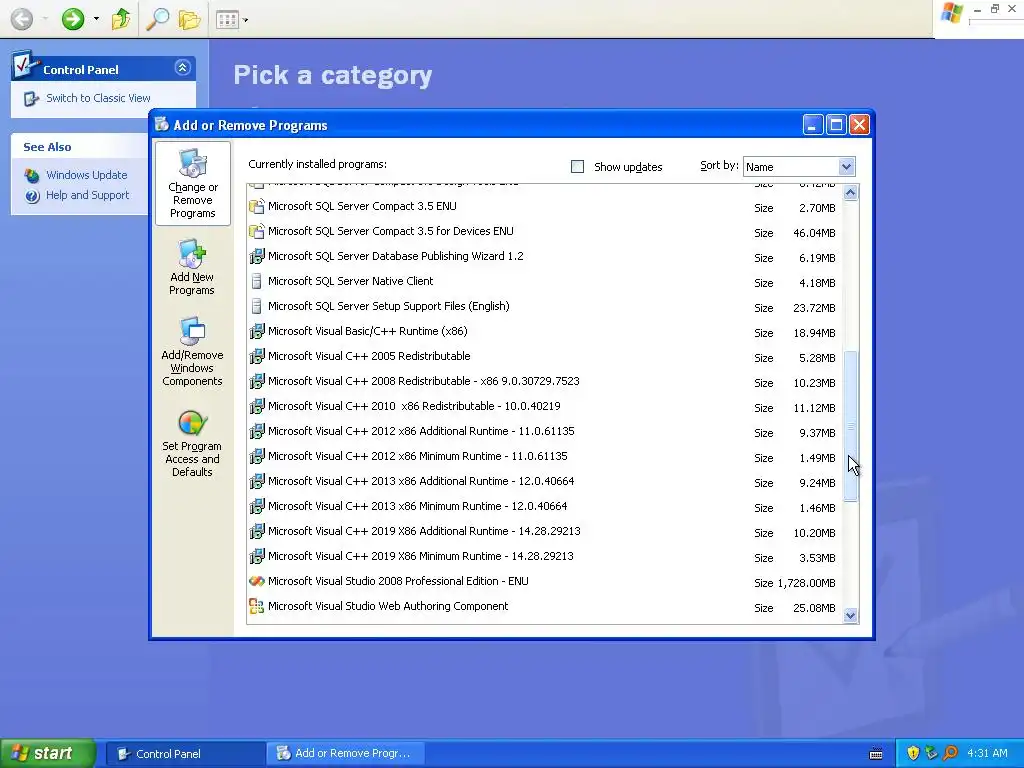Click the security shield tray icon
This screenshot has width=1024, height=768.
pos(913,754)
